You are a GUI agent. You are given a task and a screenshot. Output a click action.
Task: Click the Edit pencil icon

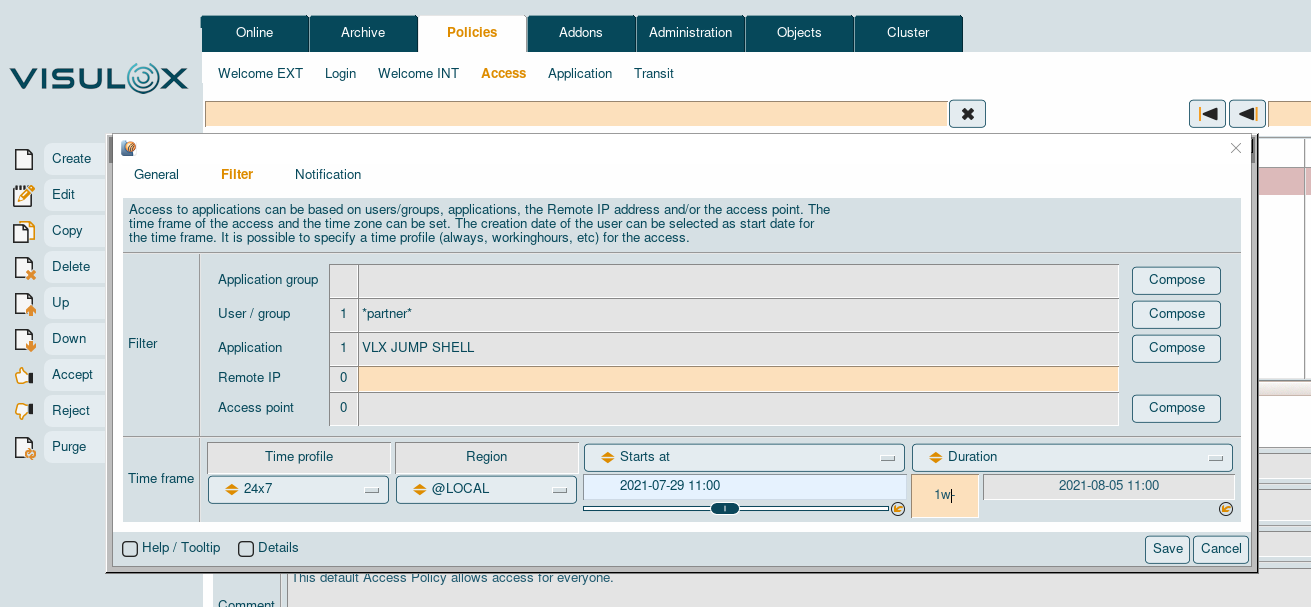24,195
